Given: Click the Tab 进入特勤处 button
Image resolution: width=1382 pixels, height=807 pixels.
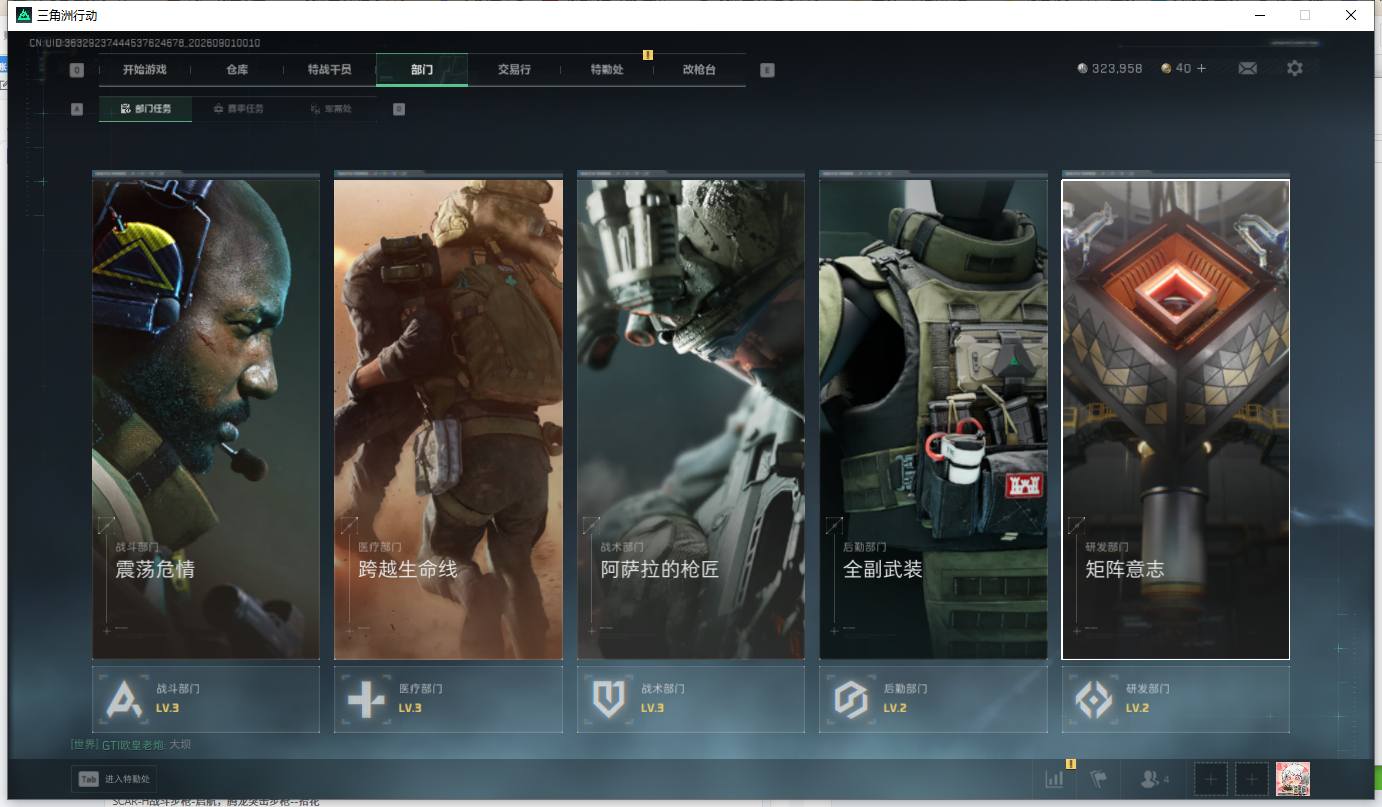Looking at the screenshot, I should click(x=114, y=779).
